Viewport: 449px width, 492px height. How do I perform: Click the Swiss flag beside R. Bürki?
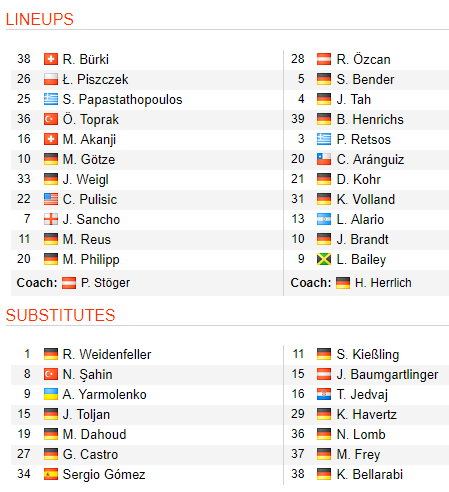51,59
